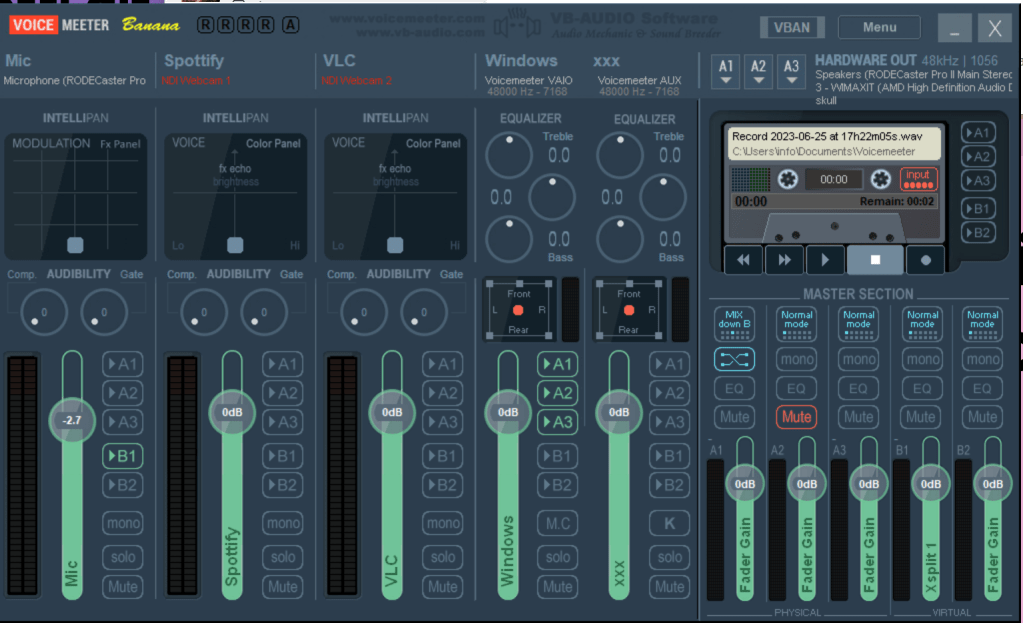Select Spottify input device NDI Webcam 1
The image size is (1023, 623).
point(196,80)
